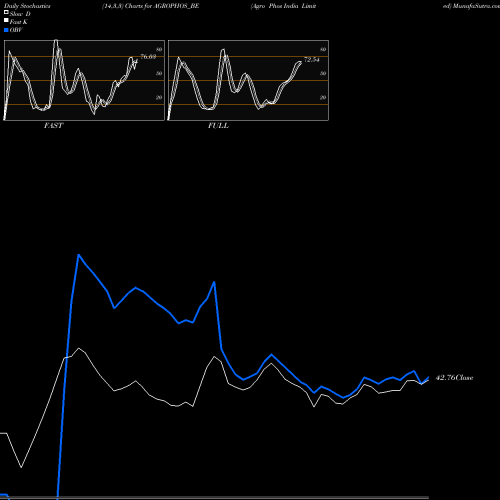Click the 20 axis label in FULL chart
The width and height of the screenshot is (500, 500).
coord(323,97)
